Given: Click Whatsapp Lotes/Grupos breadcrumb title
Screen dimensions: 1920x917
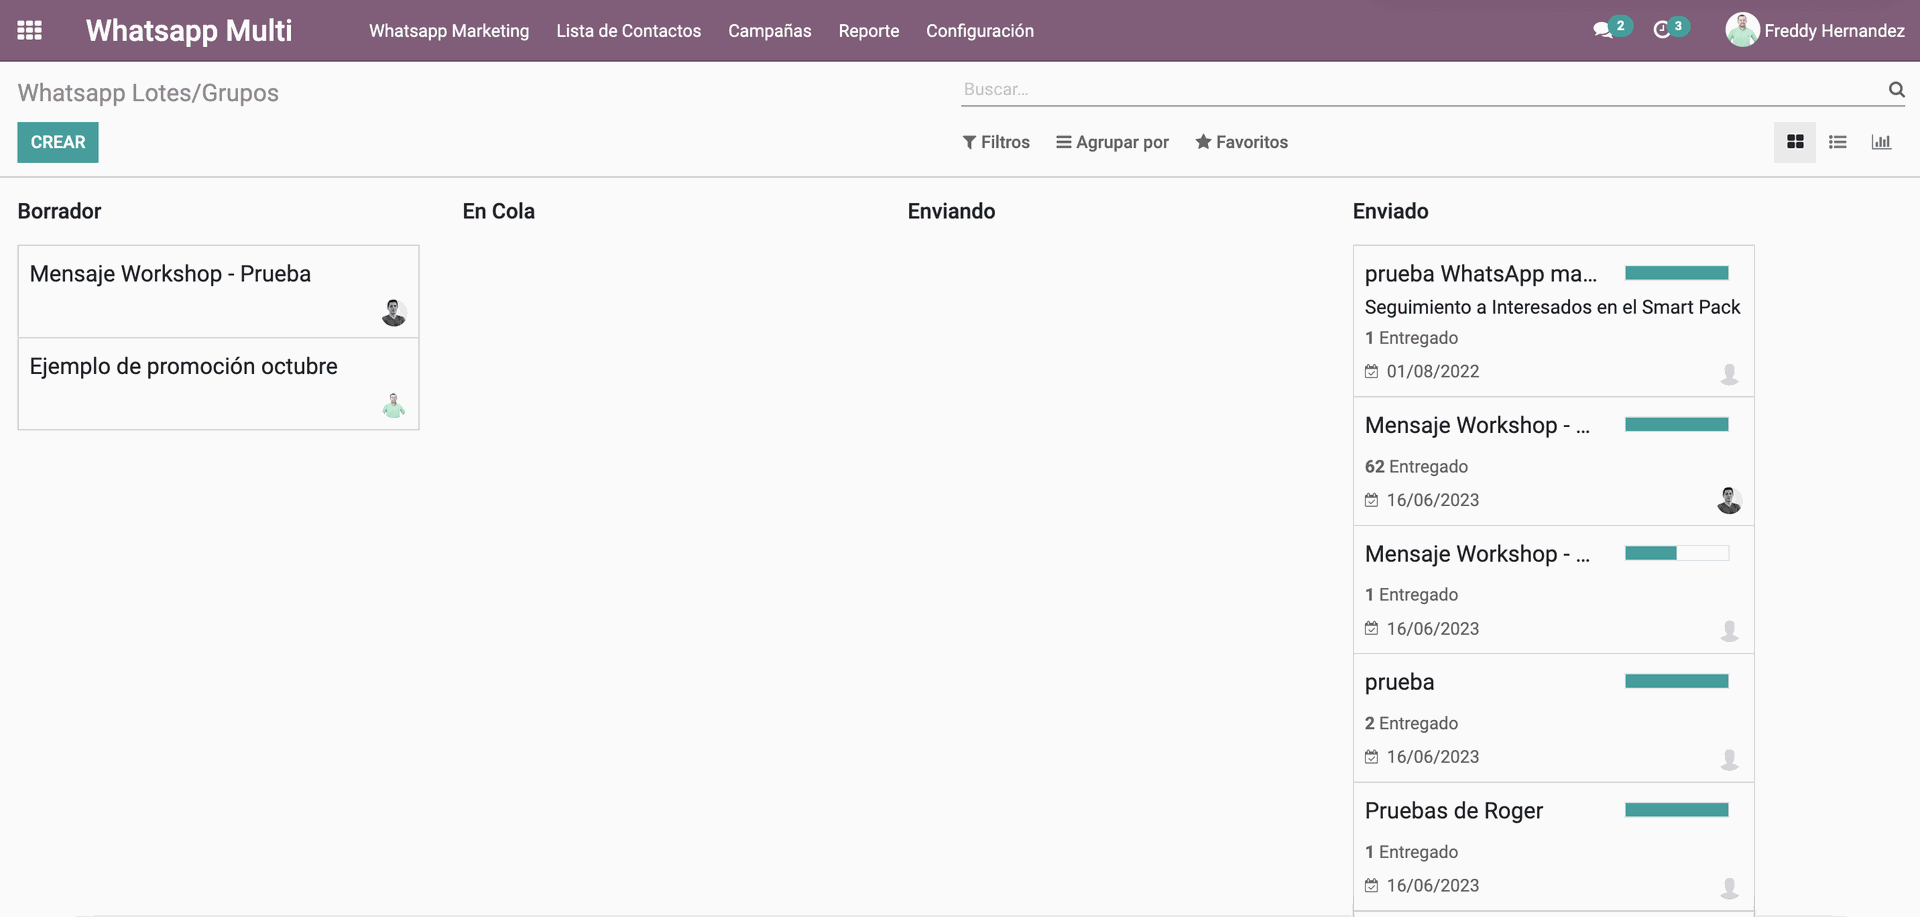Looking at the screenshot, I should pyautogui.click(x=148, y=93).
